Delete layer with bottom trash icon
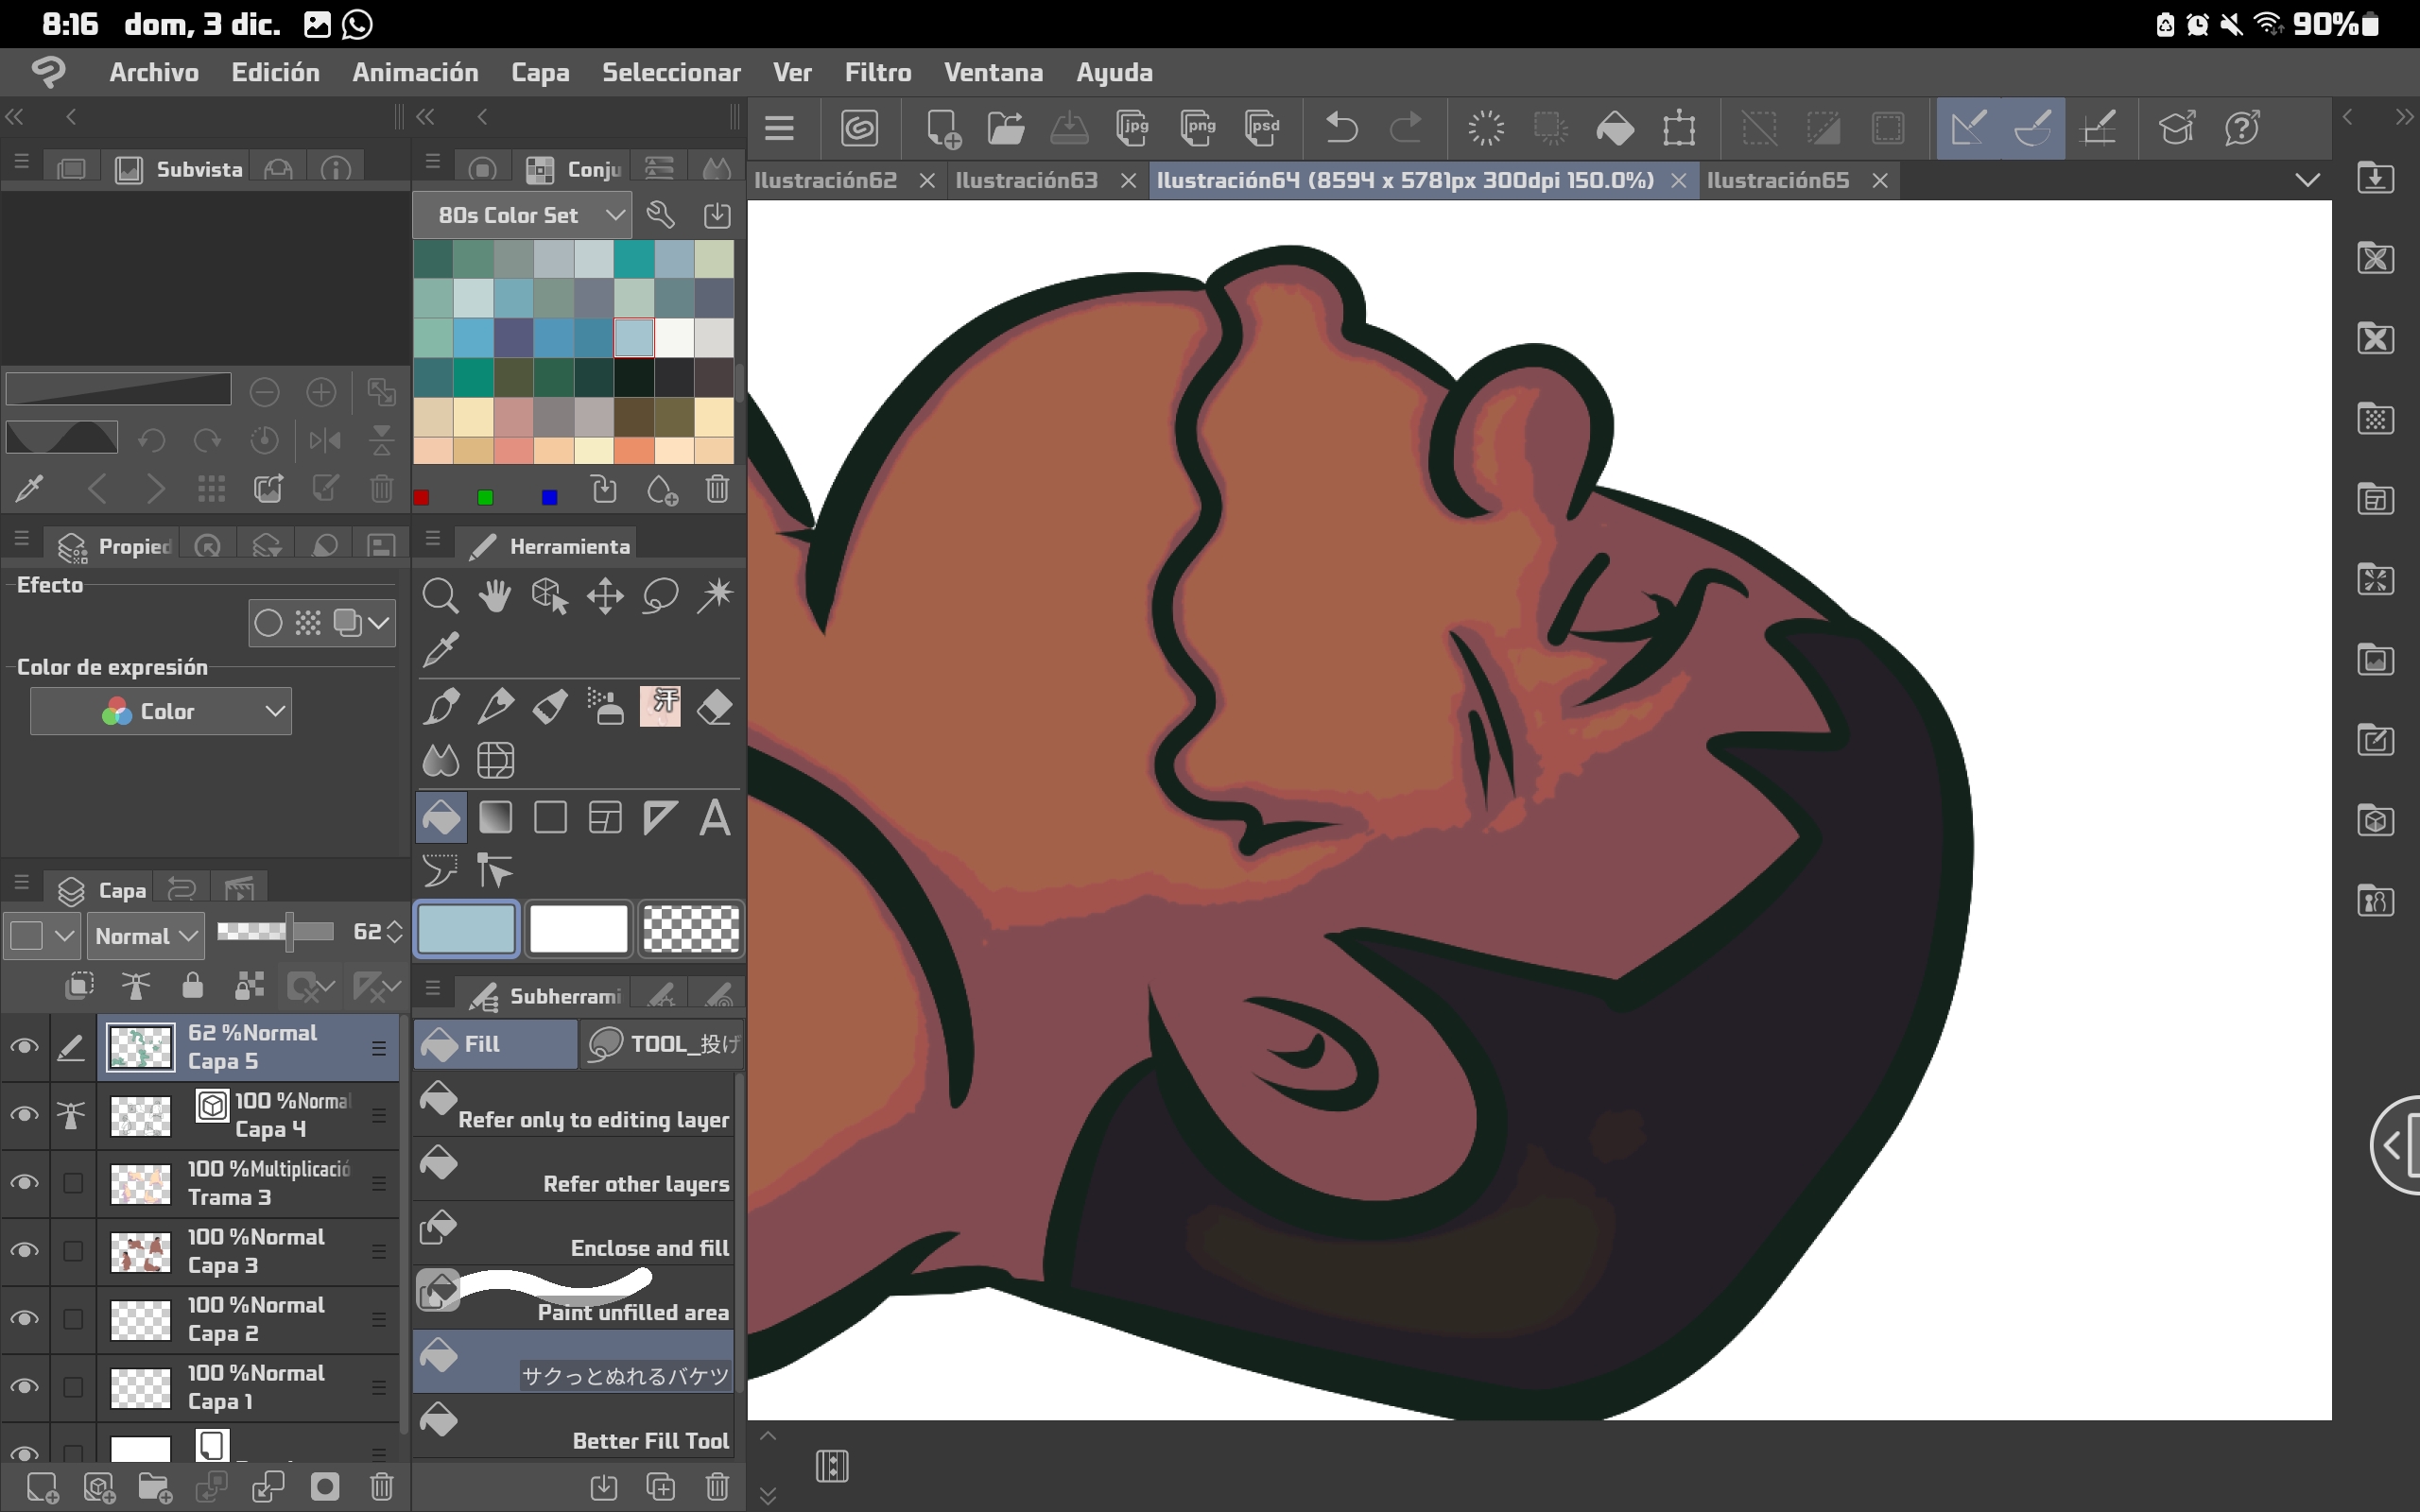 coord(381,1487)
